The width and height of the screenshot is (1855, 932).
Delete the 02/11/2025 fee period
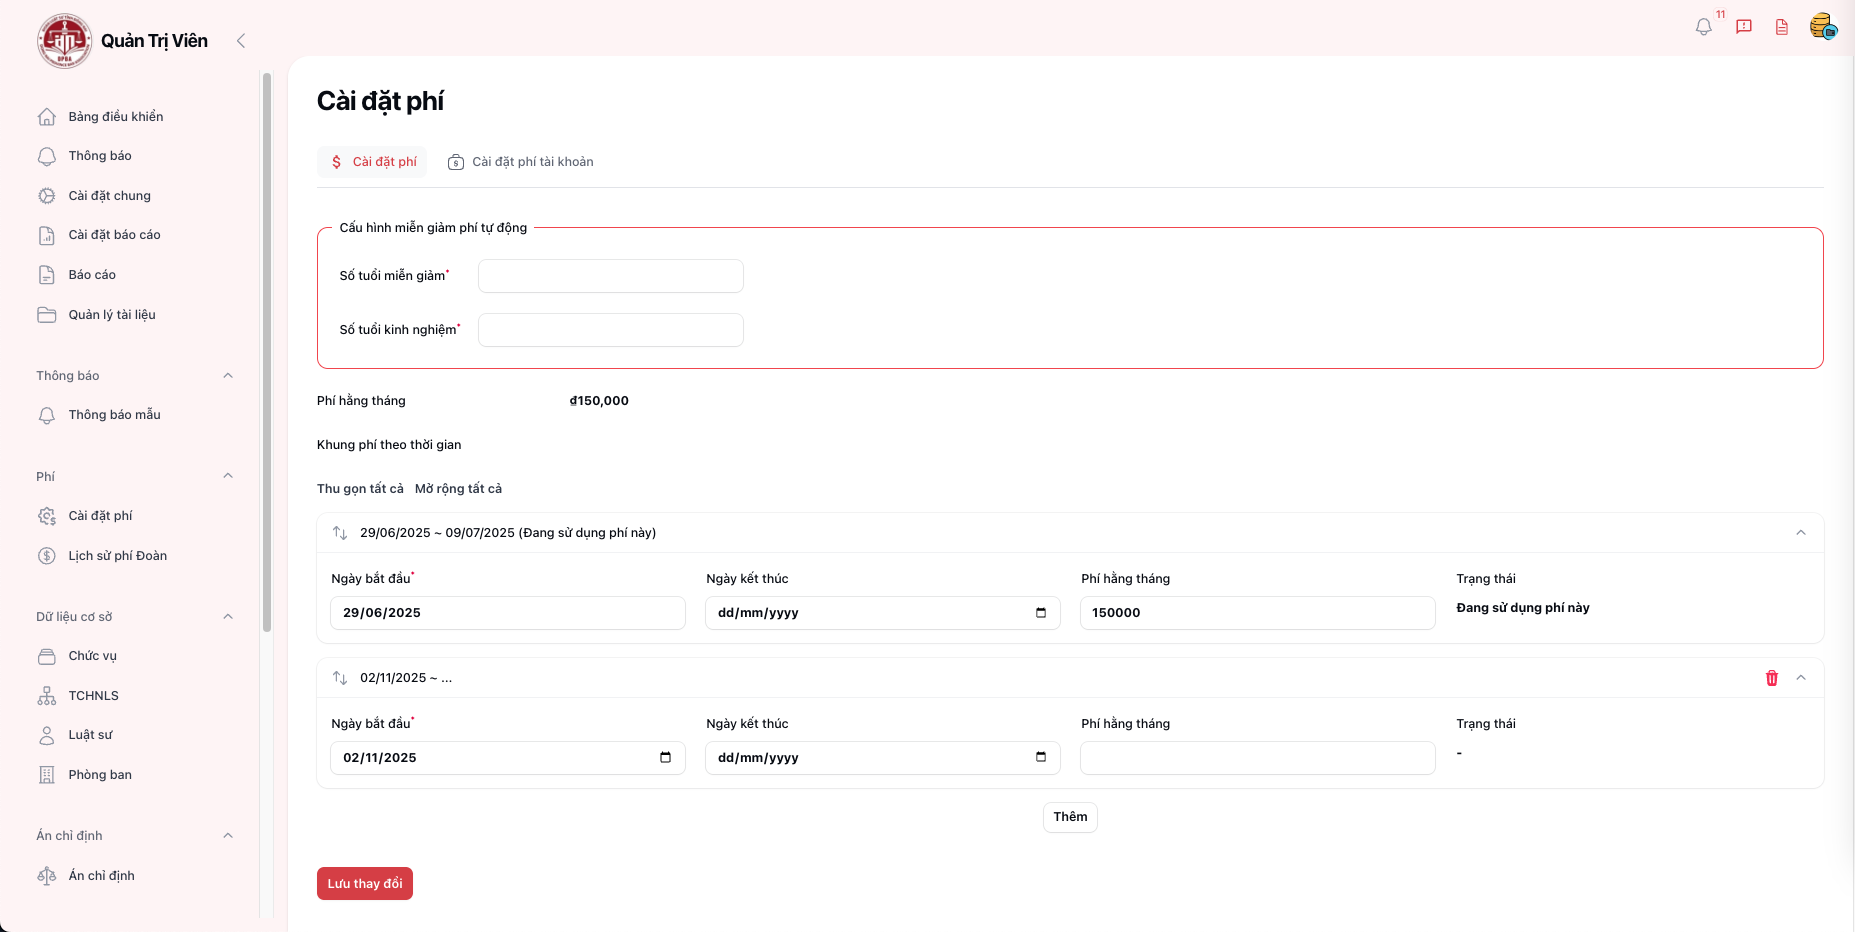pos(1772,678)
